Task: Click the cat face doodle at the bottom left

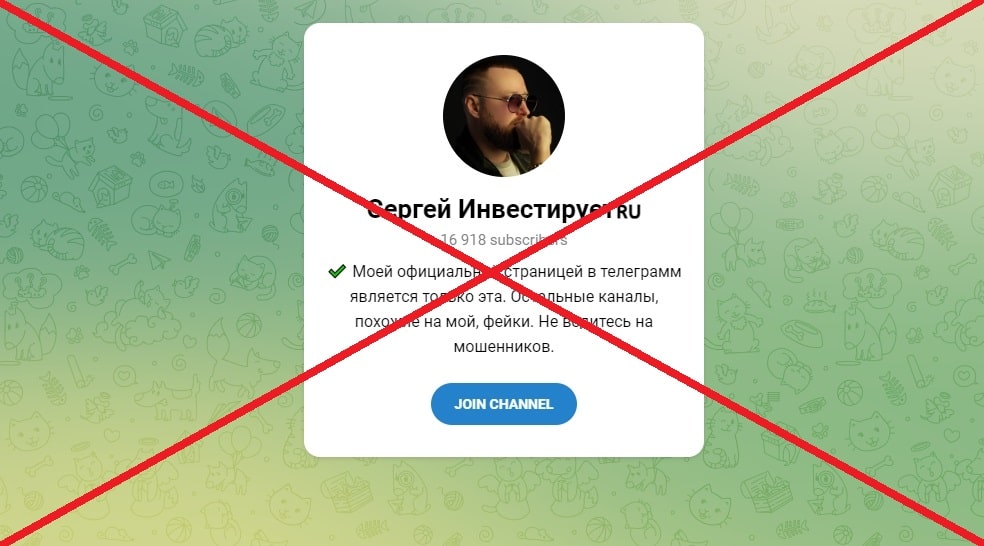Action: point(29,433)
